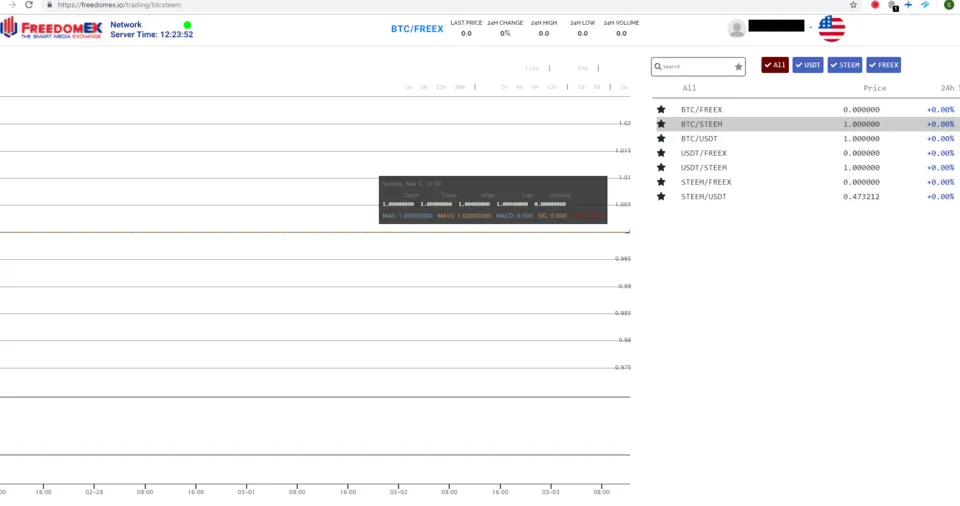Click the green network status indicator
Image resolution: width=960 pixels, height=506 pixels.
(x=187, y=25)
